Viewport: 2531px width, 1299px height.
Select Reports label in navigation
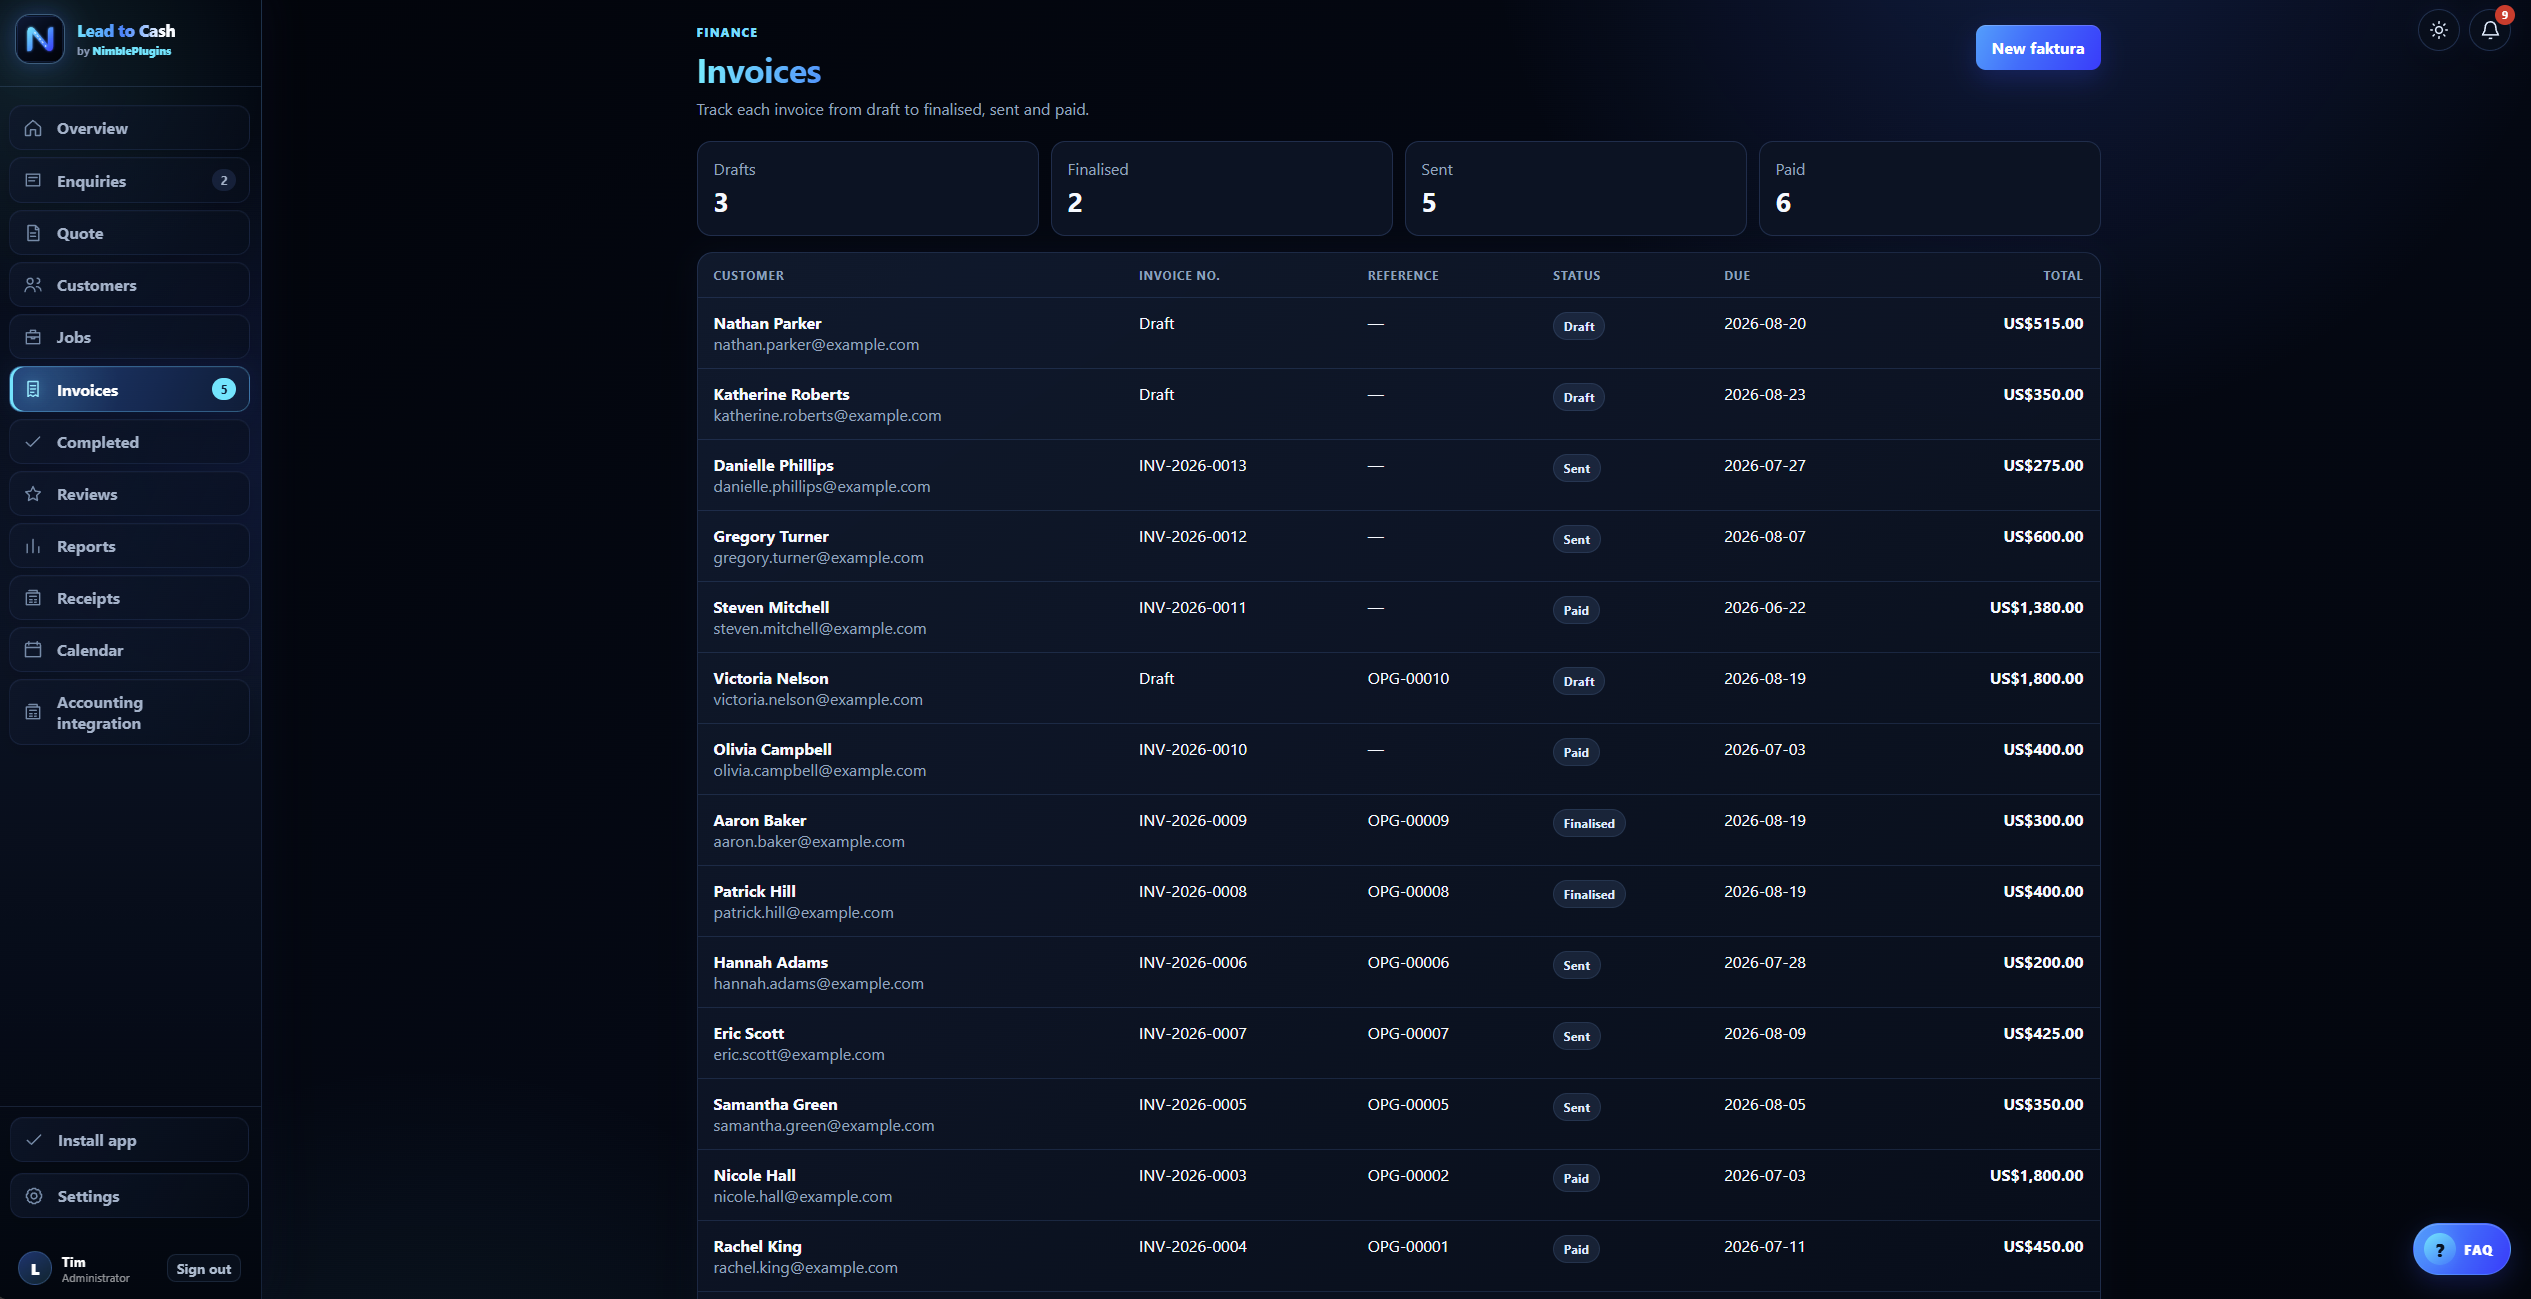[x=86, y=546]
